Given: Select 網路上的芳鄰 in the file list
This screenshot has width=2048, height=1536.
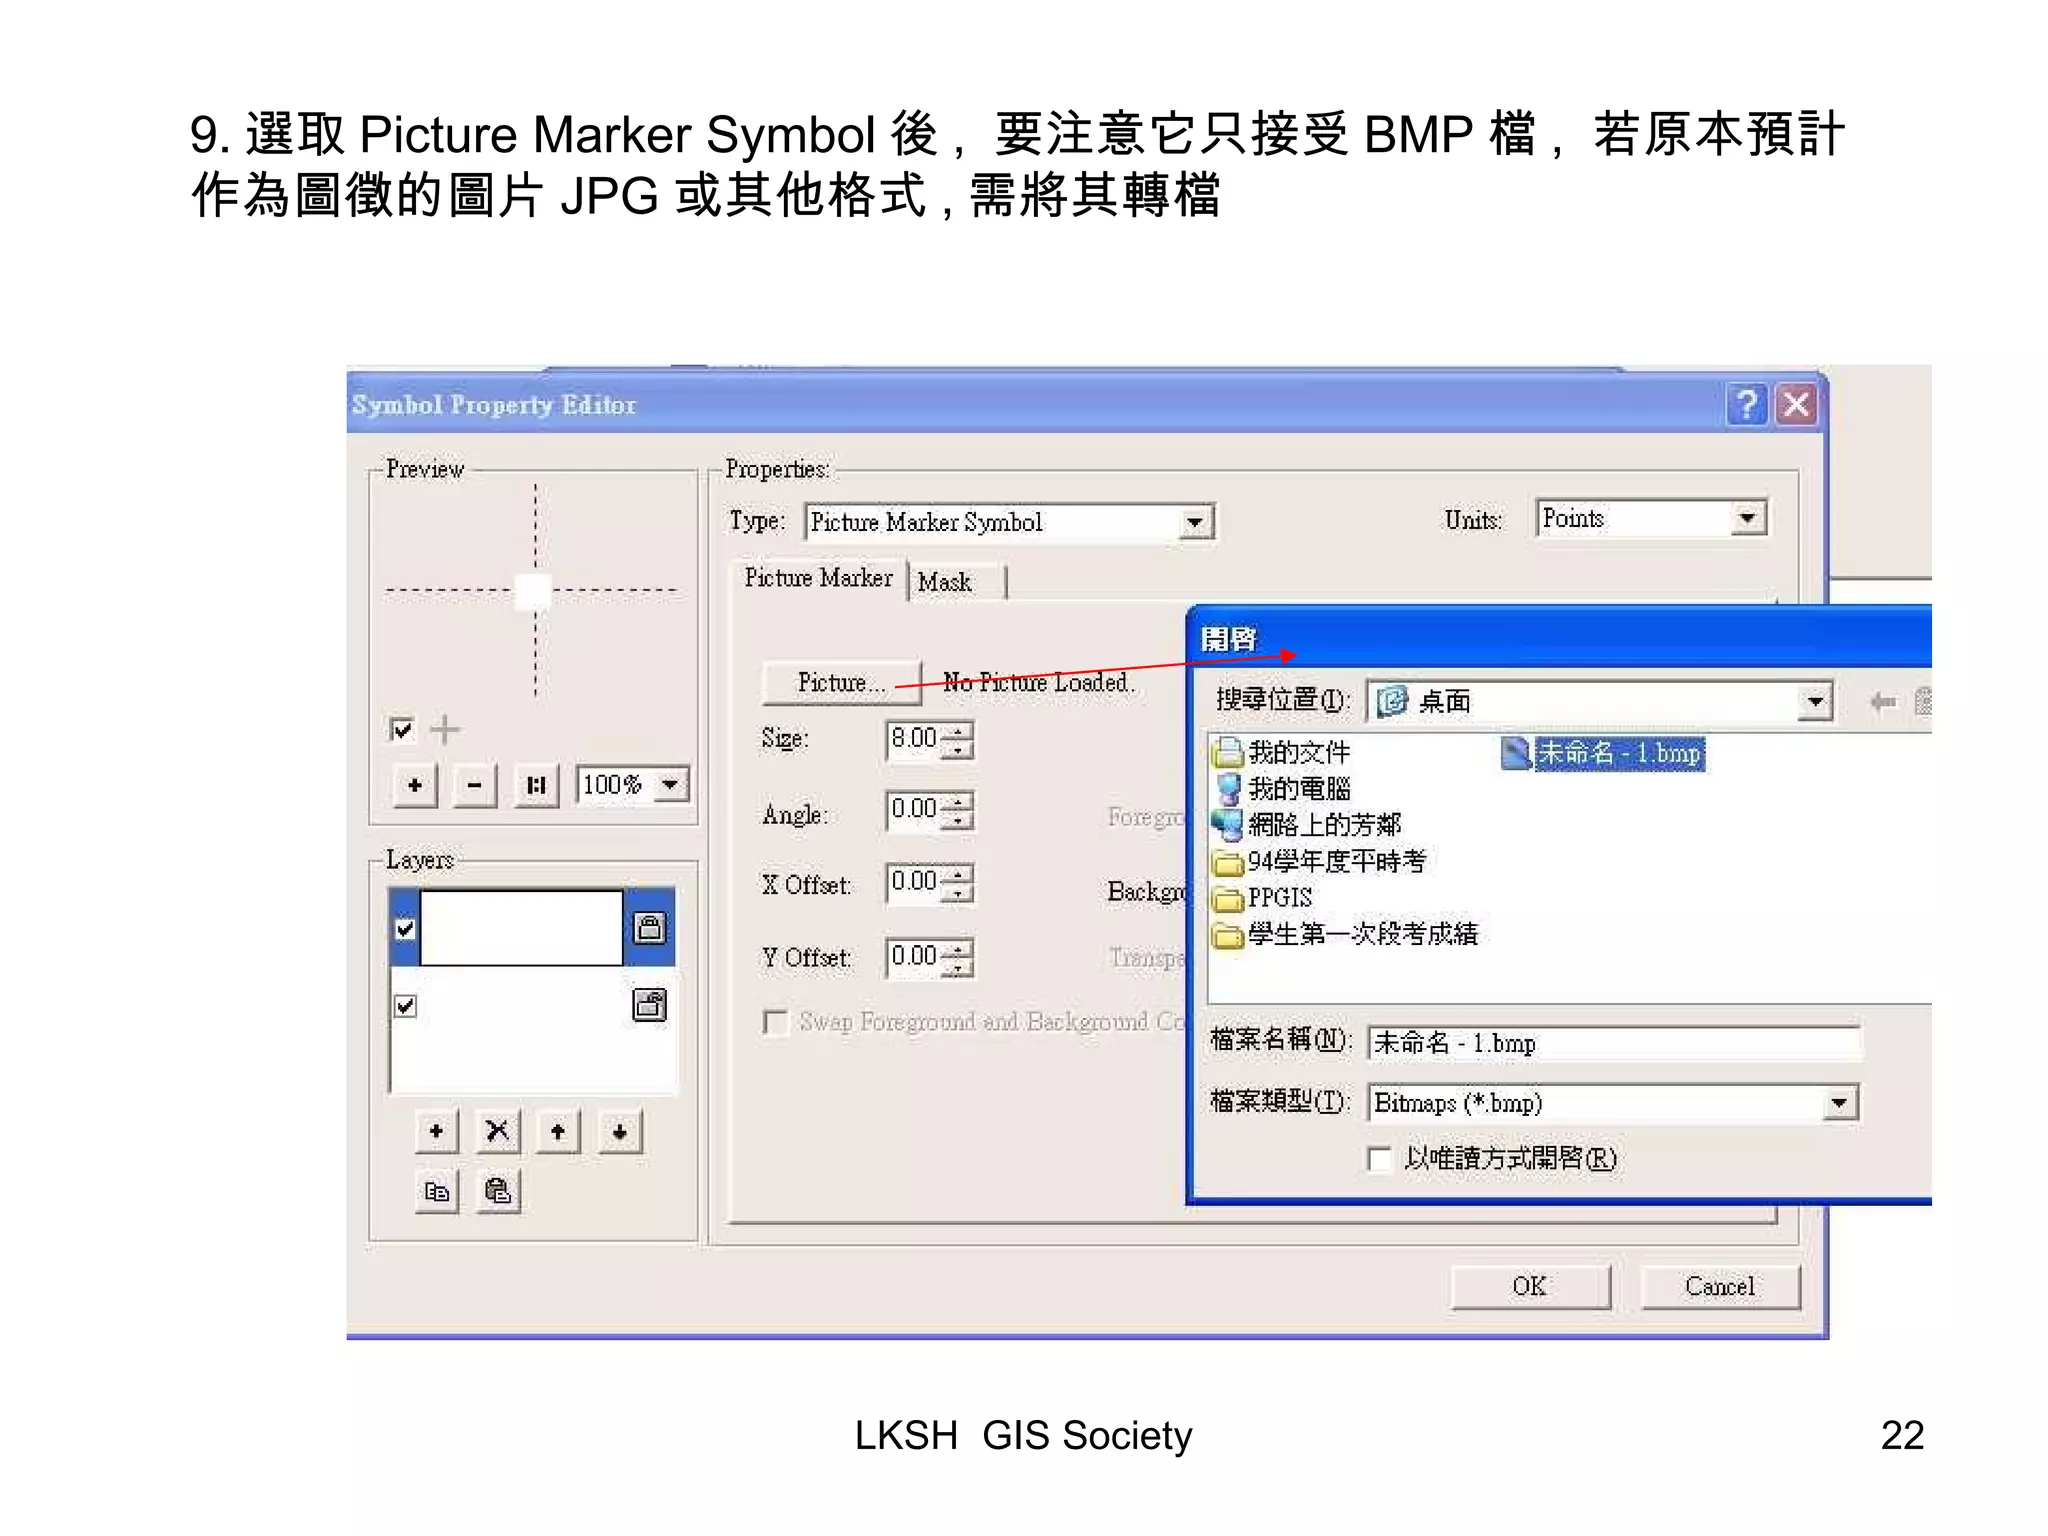Looking at the screenshot, I should [x=1306, y=825].
